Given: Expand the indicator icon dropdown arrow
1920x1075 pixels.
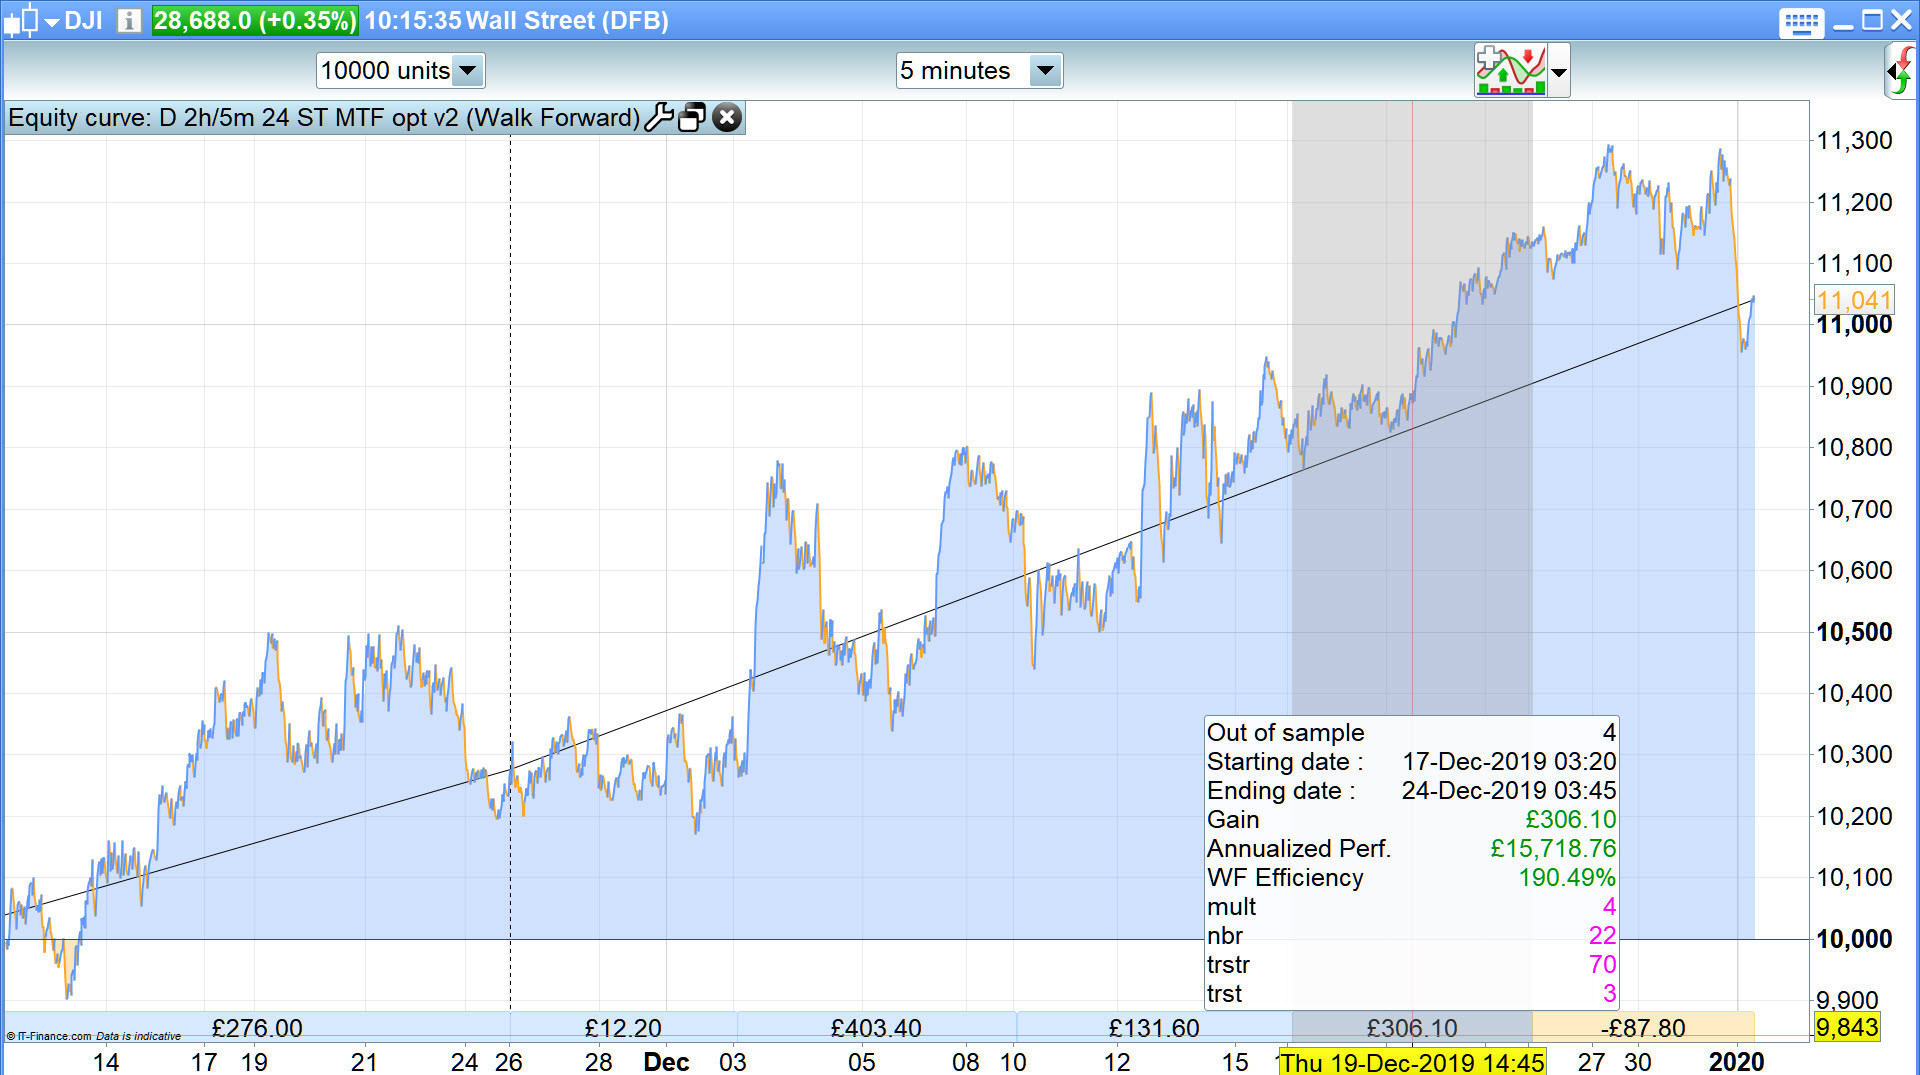Looking at the screenshot, I should 1558,72.
